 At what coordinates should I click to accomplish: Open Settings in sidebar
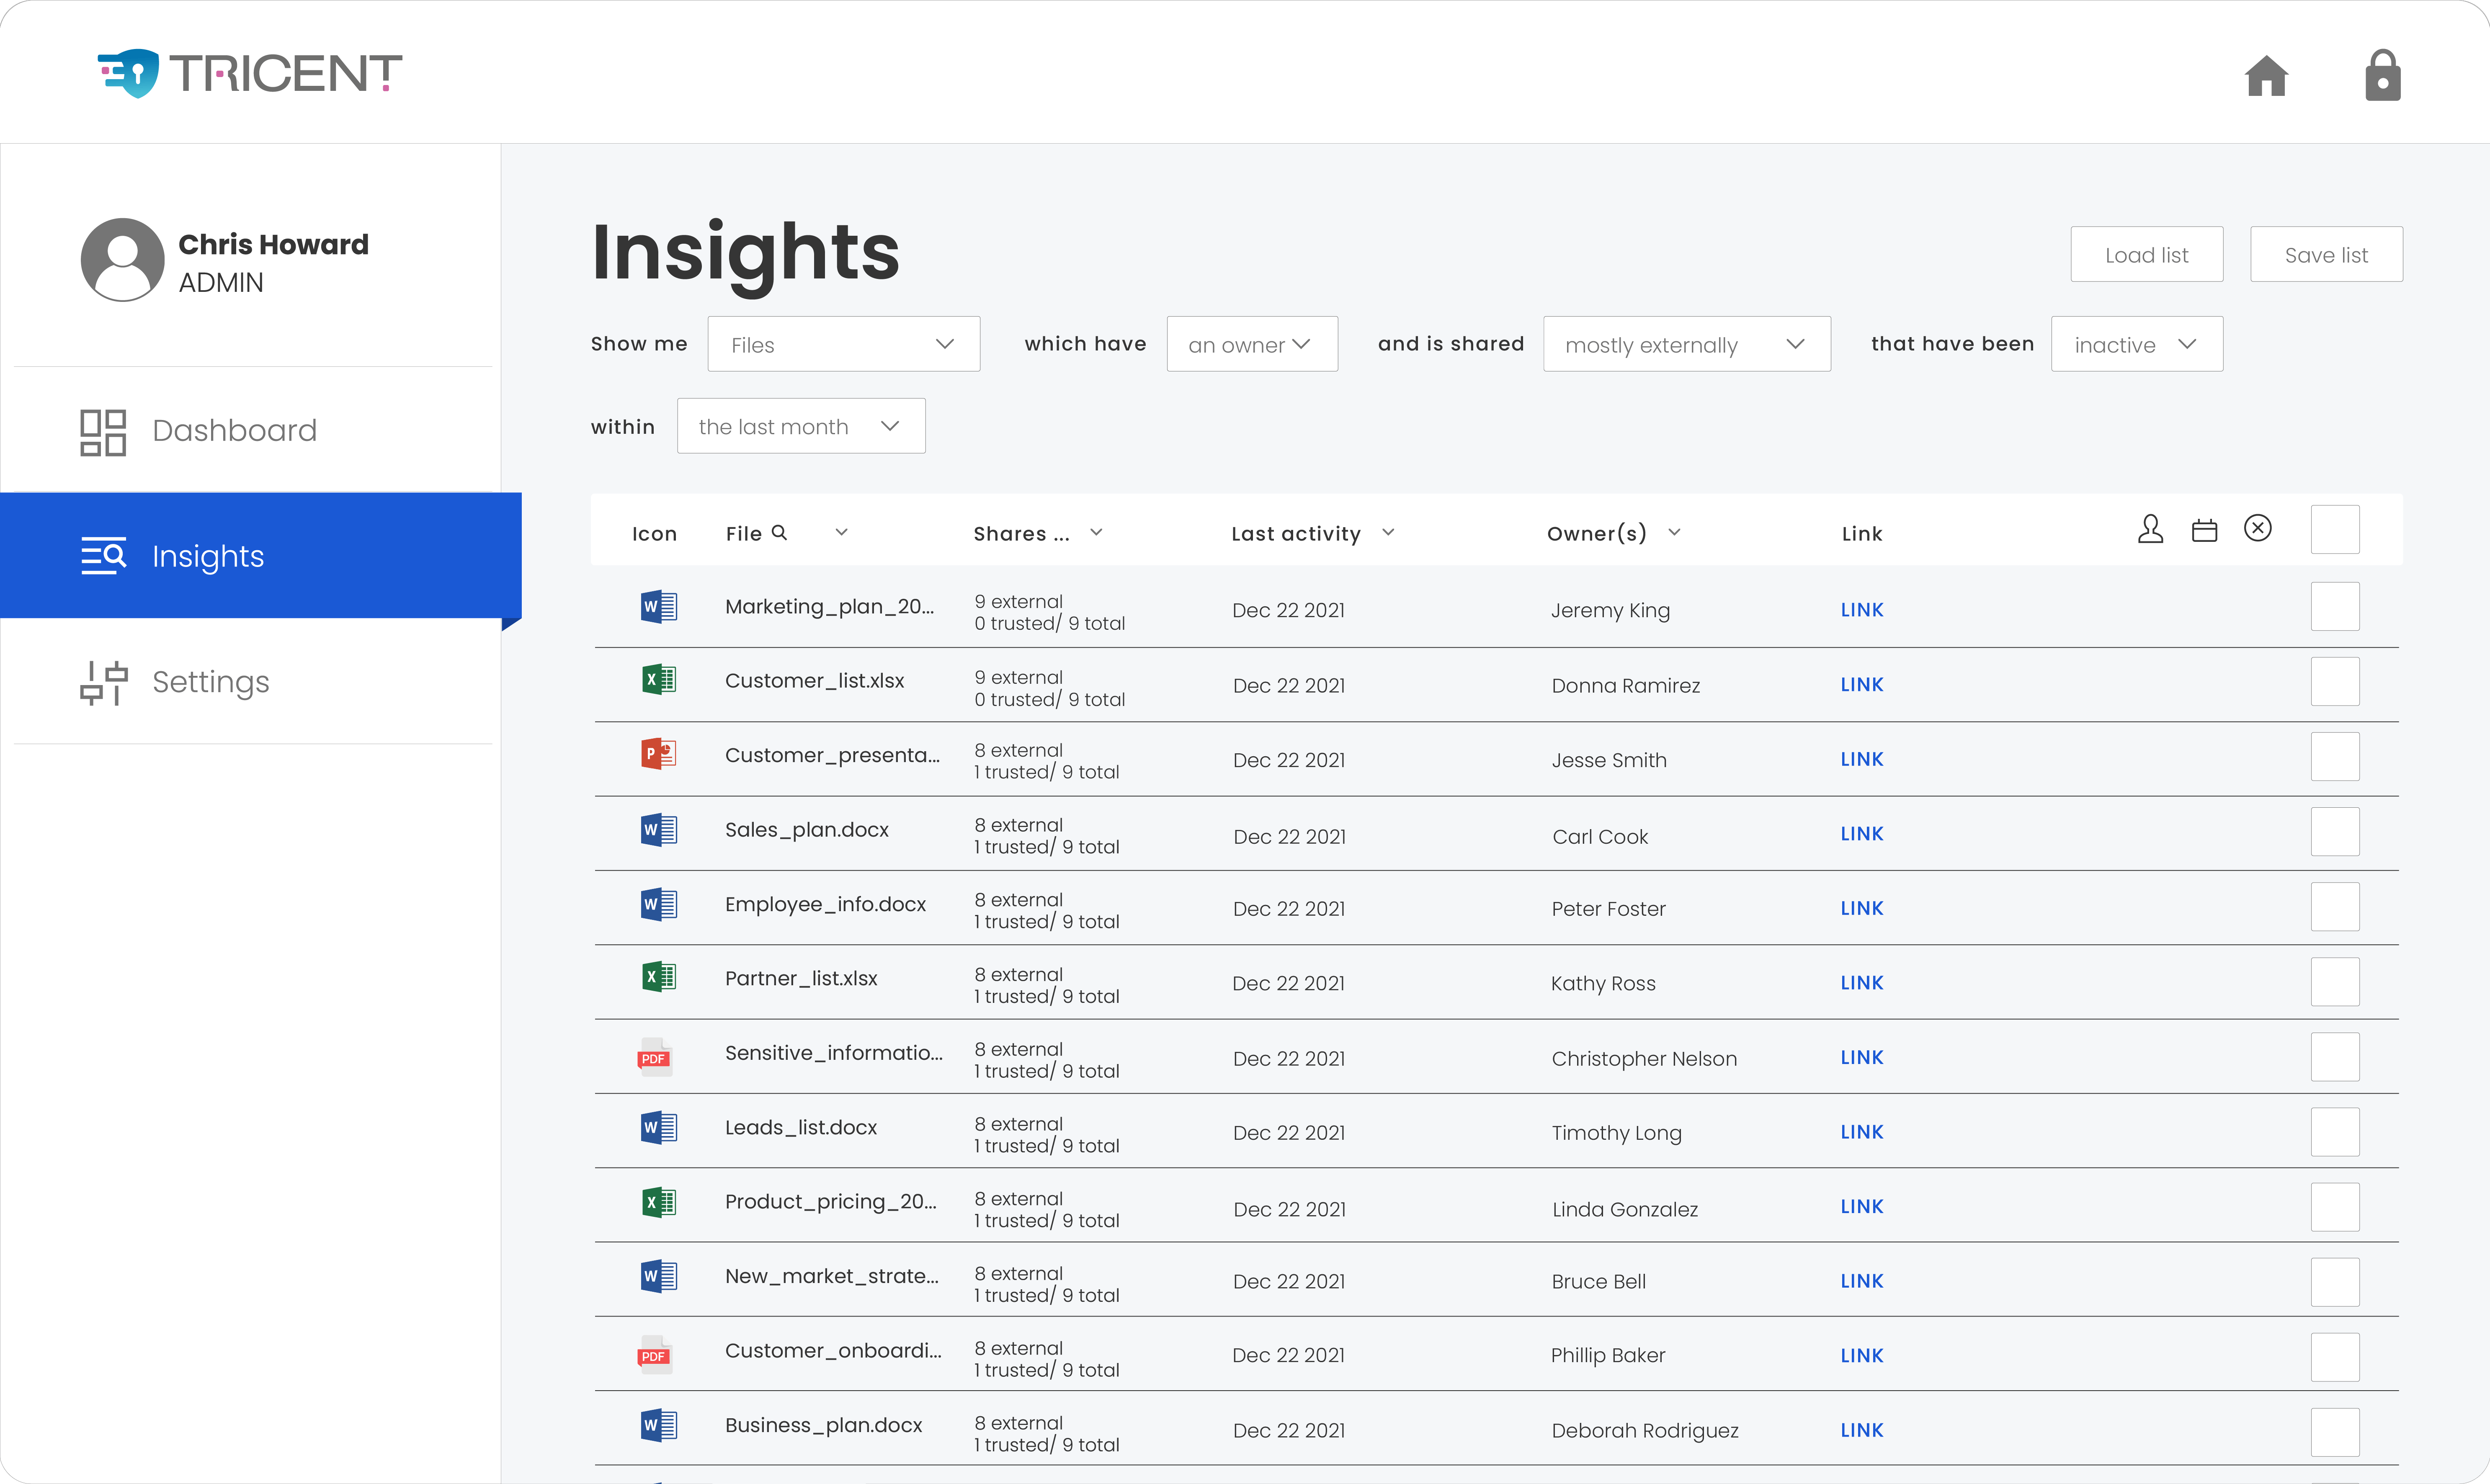coord(250,682)
